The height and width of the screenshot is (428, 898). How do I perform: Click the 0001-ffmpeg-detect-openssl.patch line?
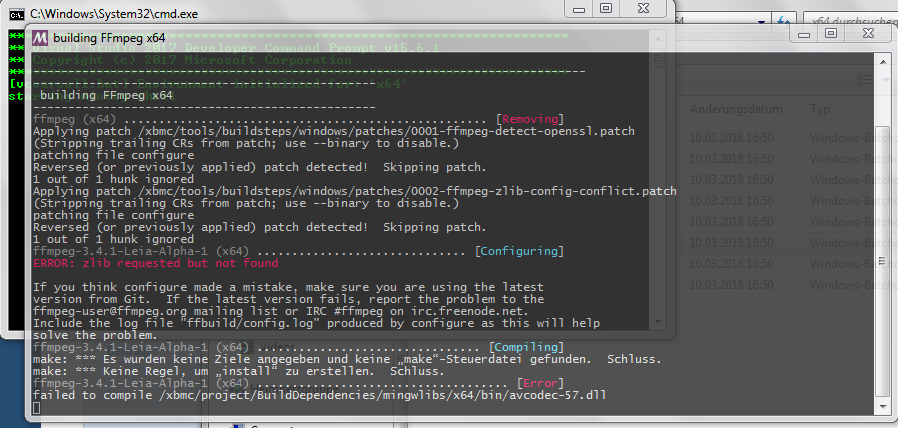[334, 131]
